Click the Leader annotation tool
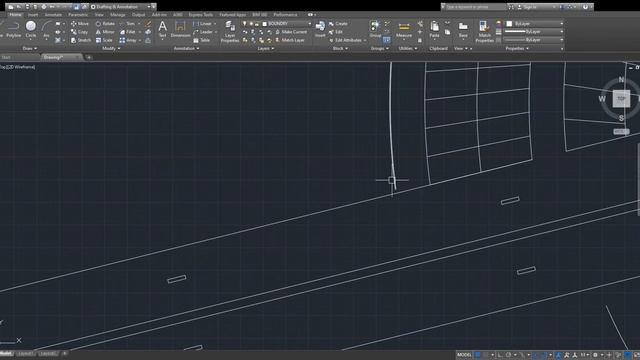 coord(203,32)
